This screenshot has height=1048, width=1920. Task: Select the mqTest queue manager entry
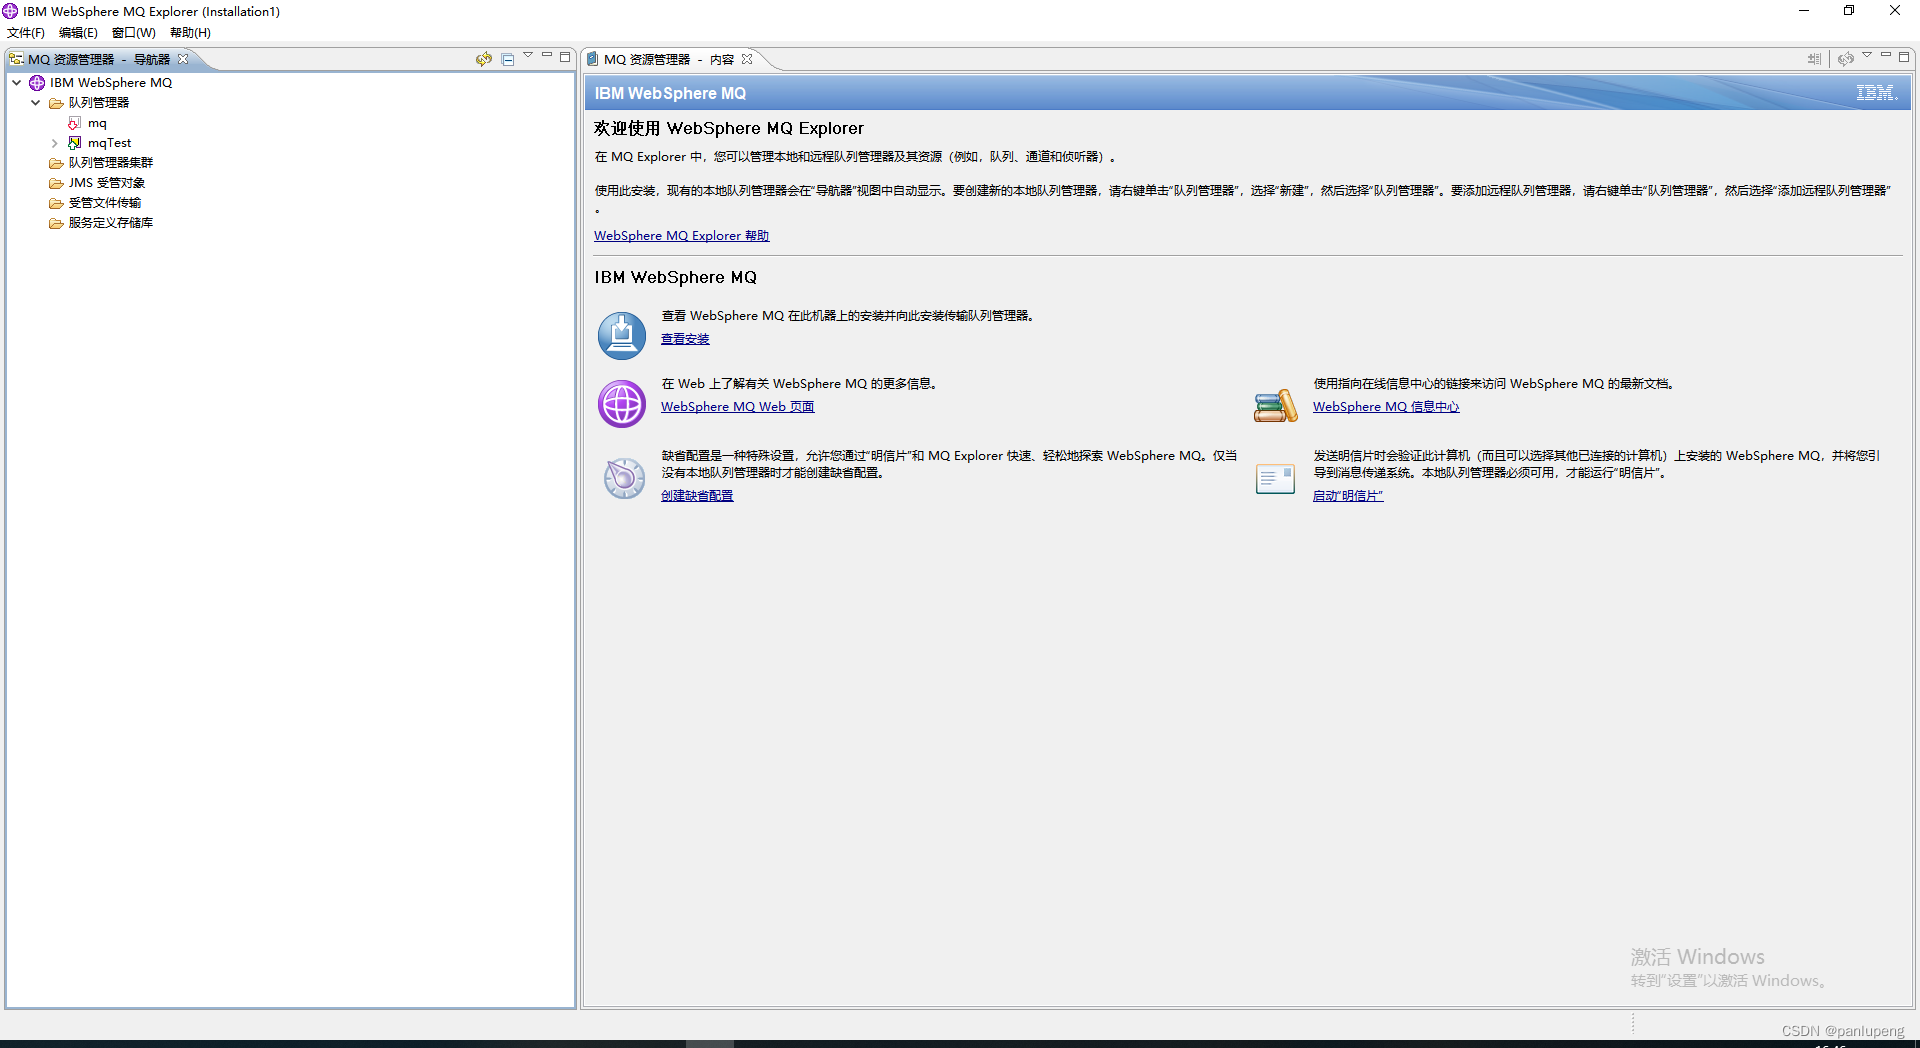(109, 143)
